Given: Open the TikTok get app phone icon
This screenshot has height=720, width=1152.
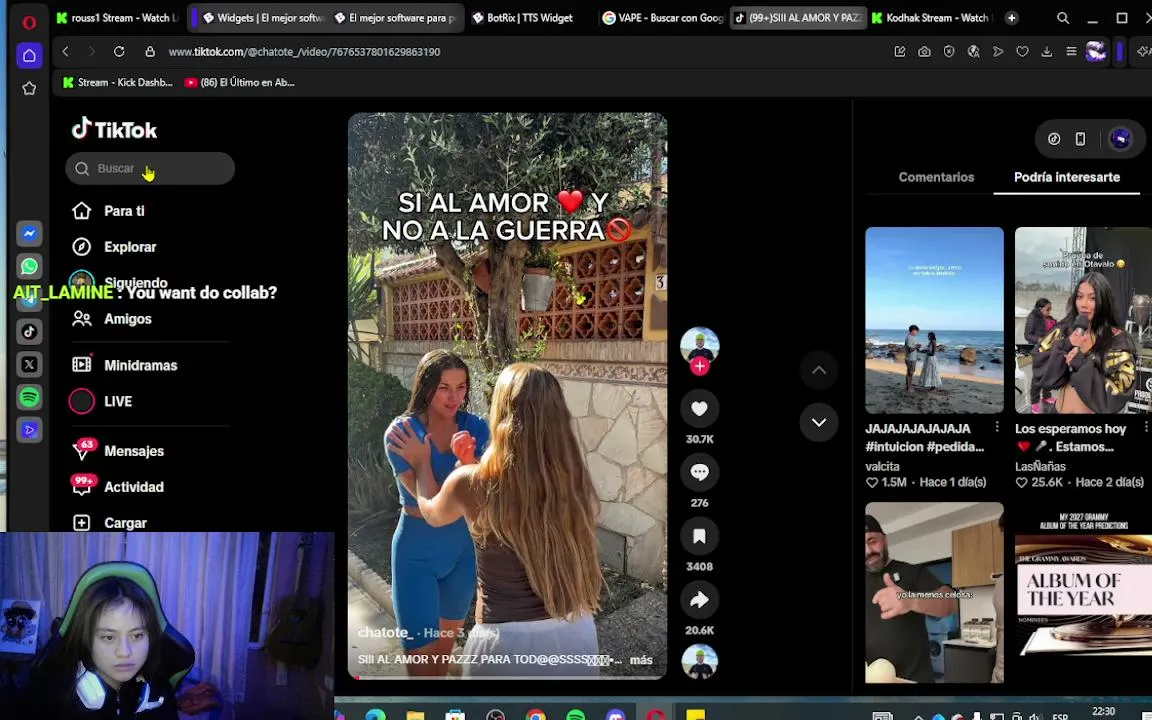Looking at the screenshot, I should pyautogui.click(x=1080, y=139).
